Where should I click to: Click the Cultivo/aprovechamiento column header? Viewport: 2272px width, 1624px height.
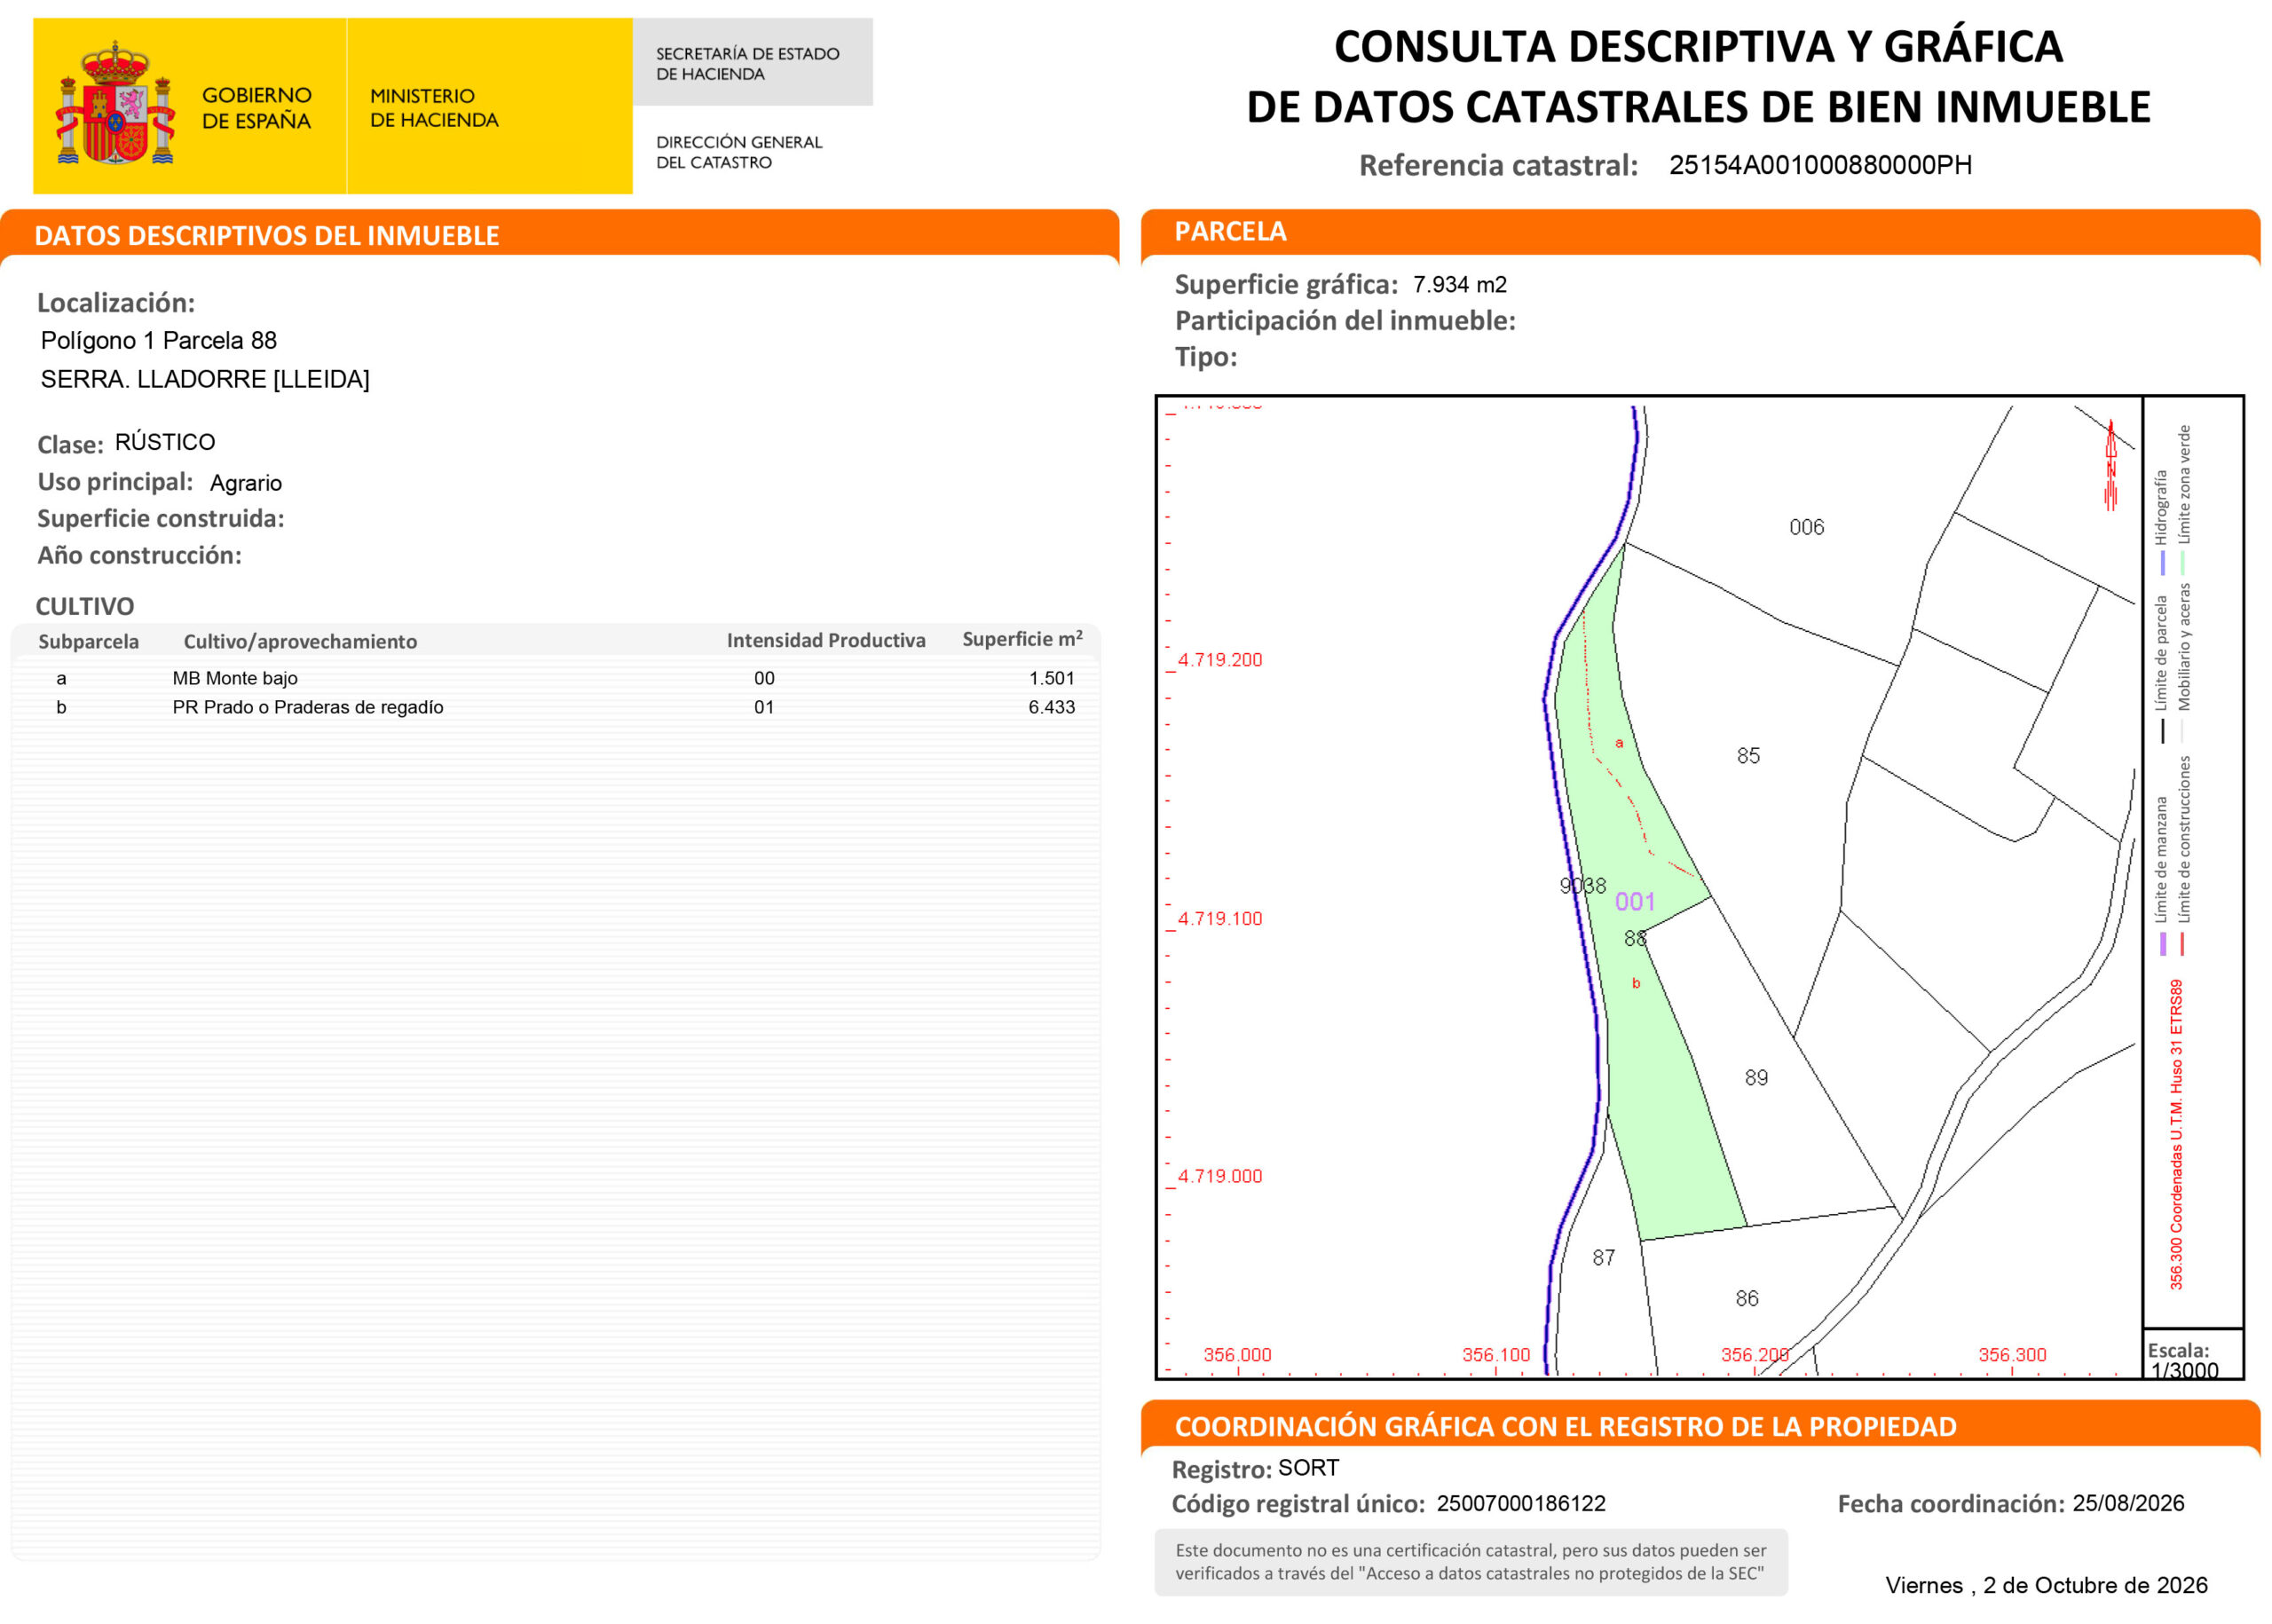click(x=300, y=641)
